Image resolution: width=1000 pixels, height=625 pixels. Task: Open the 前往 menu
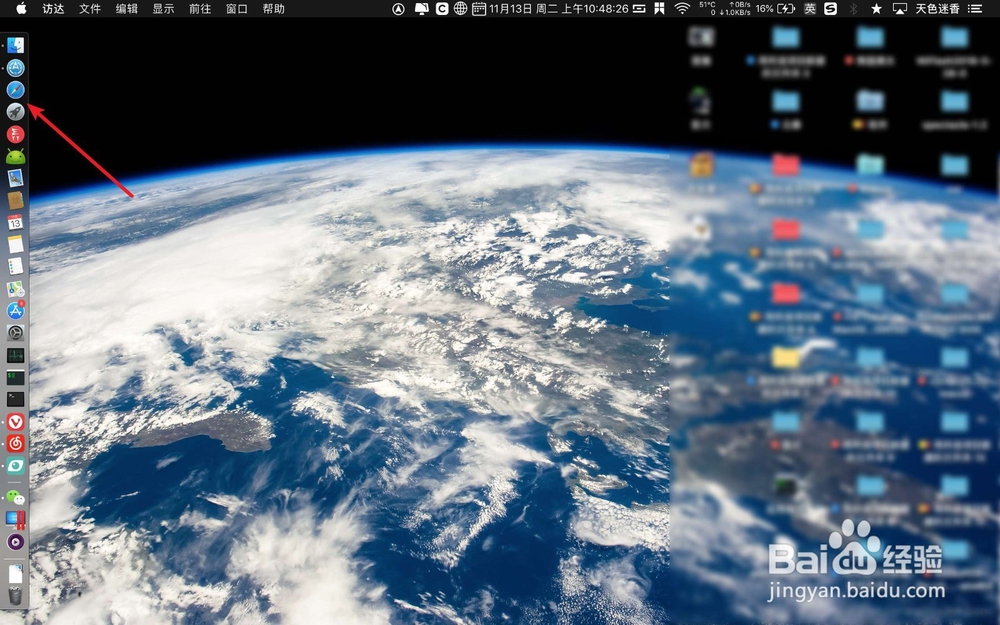(x=200, y=9)
